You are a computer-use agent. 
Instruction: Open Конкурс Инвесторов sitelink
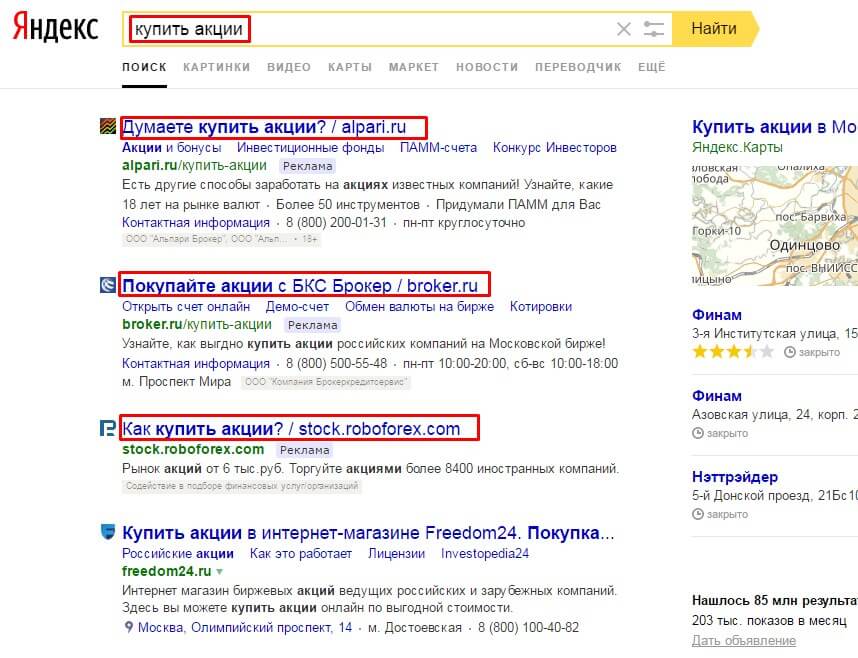coord(555,147)
